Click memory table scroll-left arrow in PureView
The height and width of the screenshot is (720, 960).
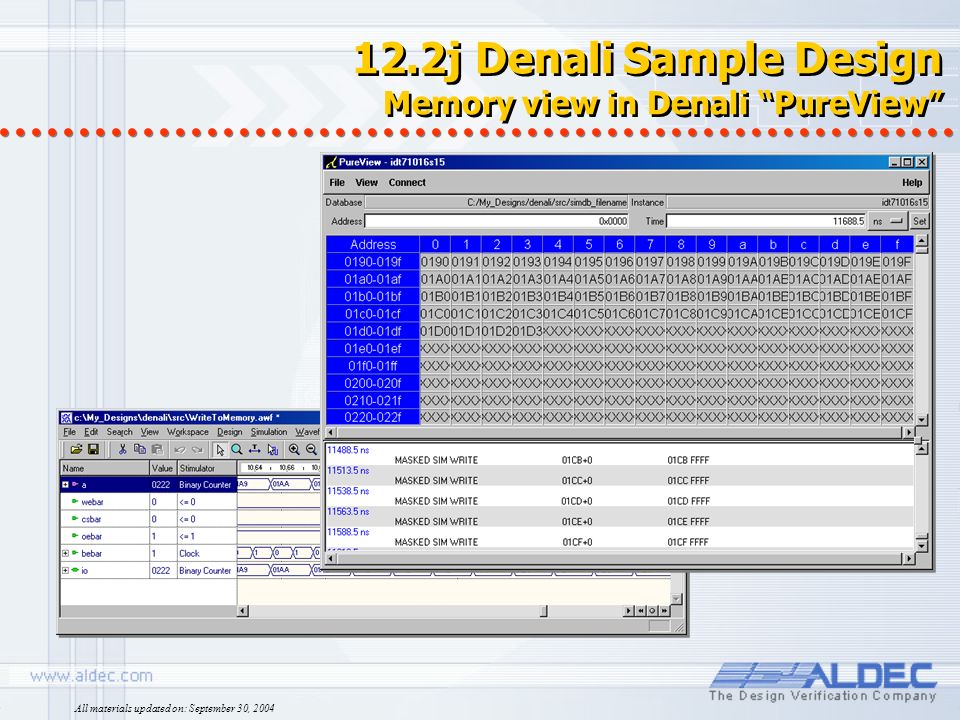[331, 432]
